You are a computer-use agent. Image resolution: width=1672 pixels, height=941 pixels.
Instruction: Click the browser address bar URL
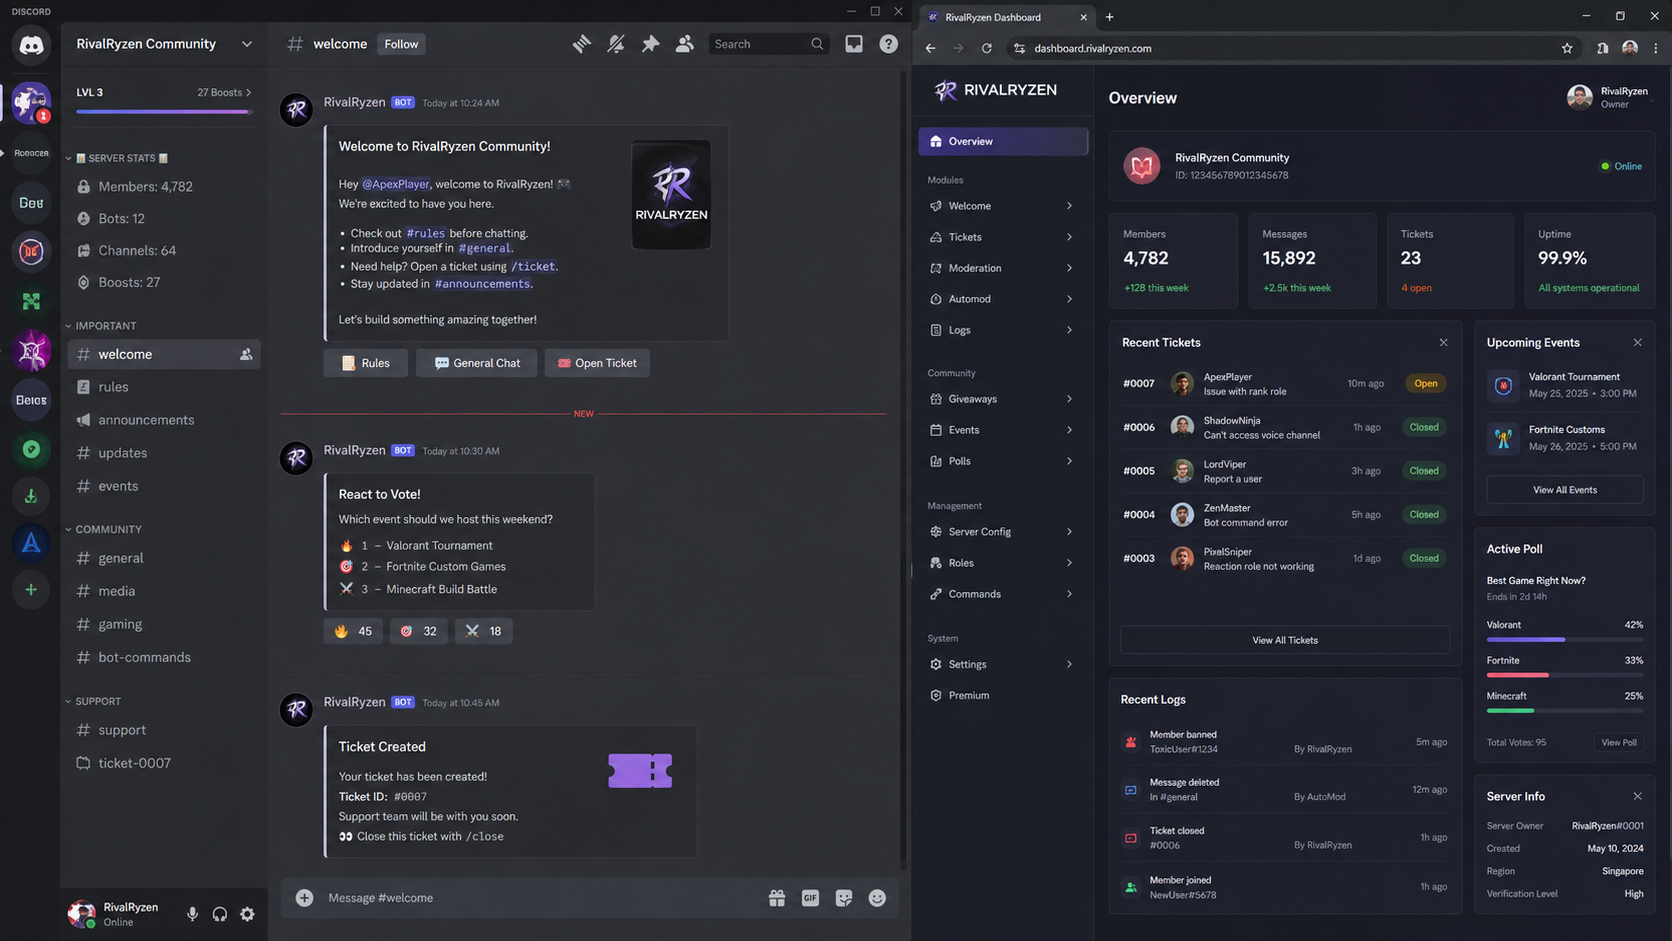point(1093,48)
